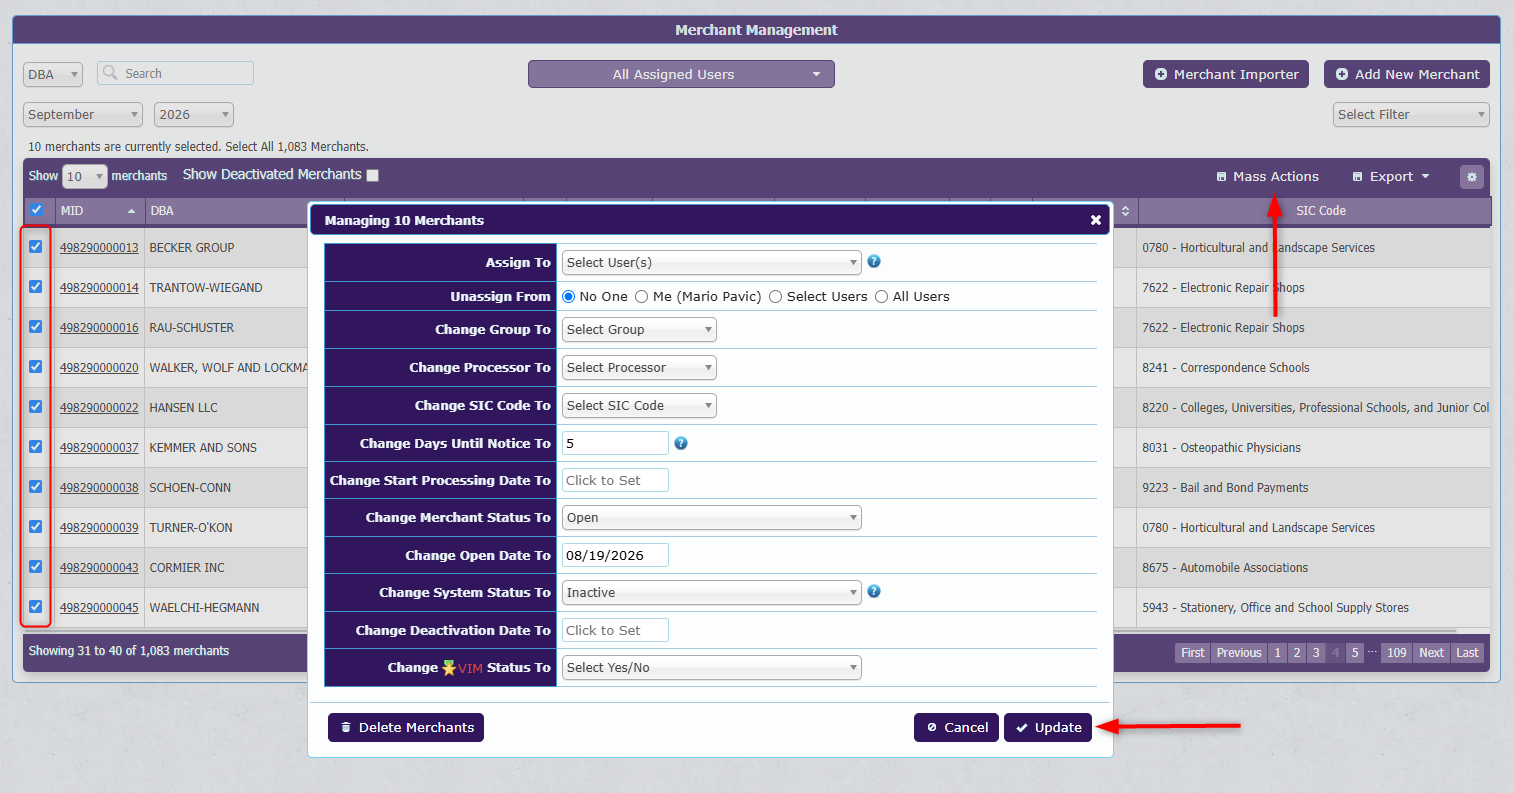Open merchant link 498290000013
Screen dimensions: 1514x793
[x=99, y=248]
